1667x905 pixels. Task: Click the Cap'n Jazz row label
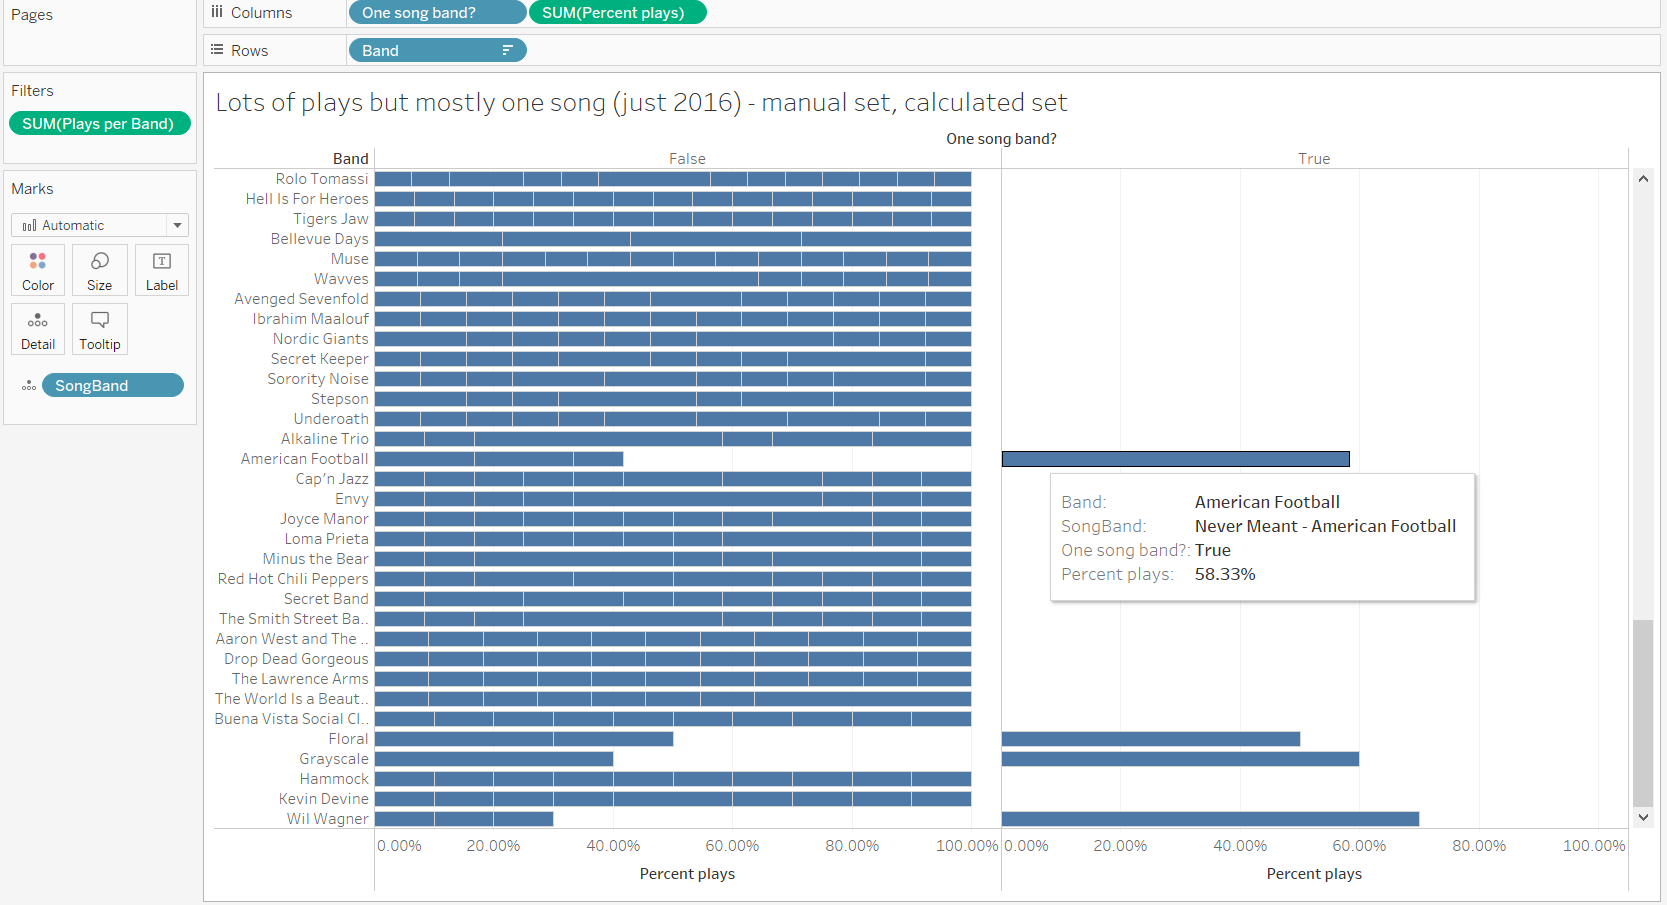(332, 479)
